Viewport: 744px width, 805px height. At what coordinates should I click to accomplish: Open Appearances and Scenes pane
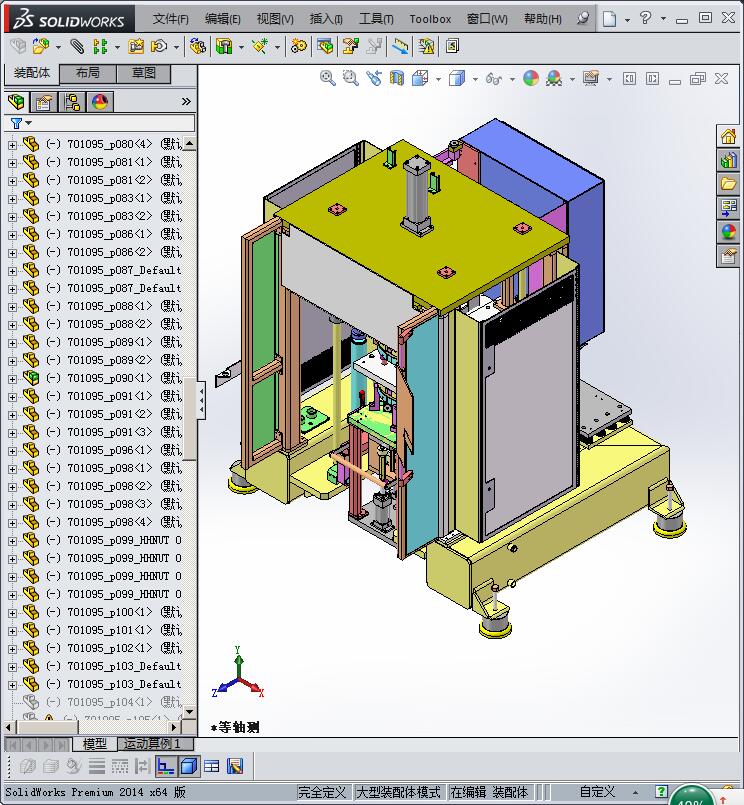tap(728, 232)
